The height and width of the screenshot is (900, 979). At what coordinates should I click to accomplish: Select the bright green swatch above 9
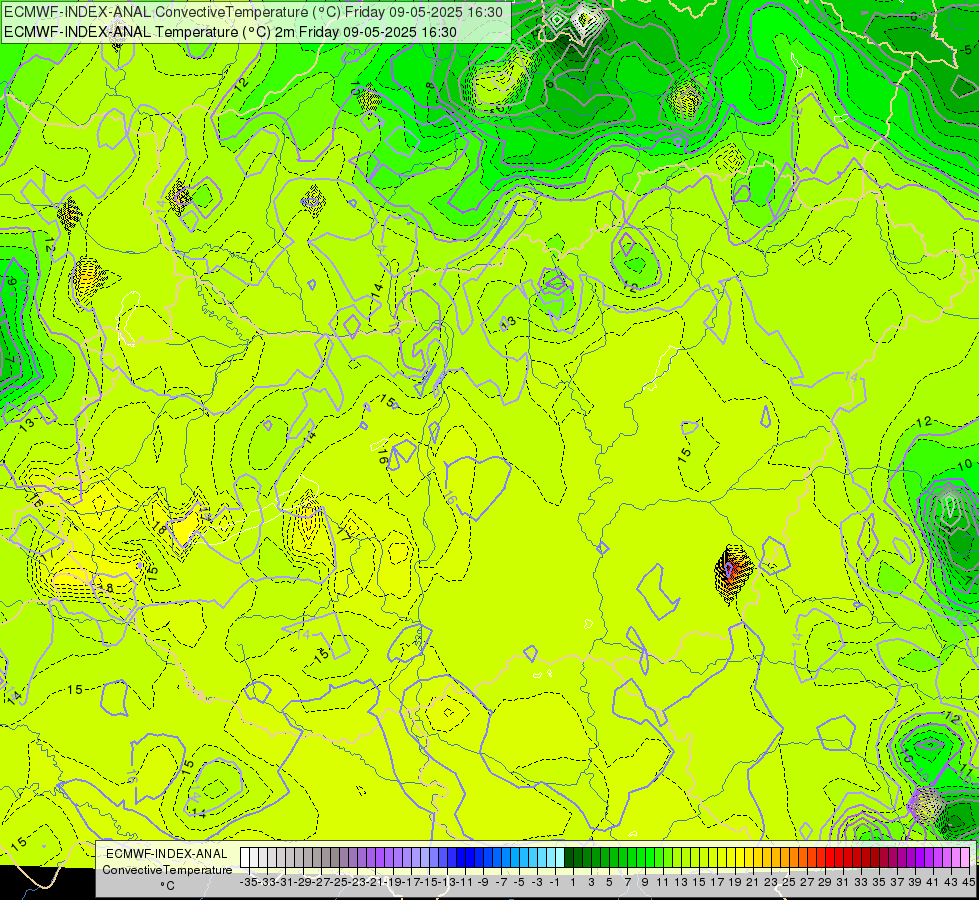(641, 858)
